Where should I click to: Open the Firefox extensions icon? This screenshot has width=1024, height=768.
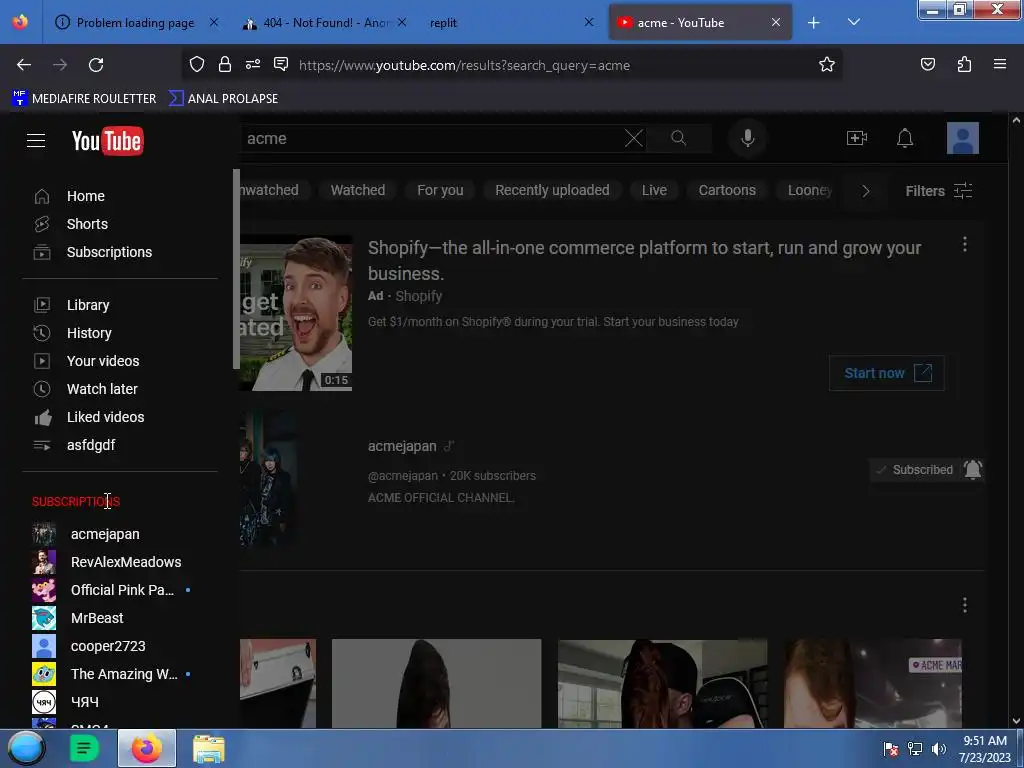[x=964, y=64]
